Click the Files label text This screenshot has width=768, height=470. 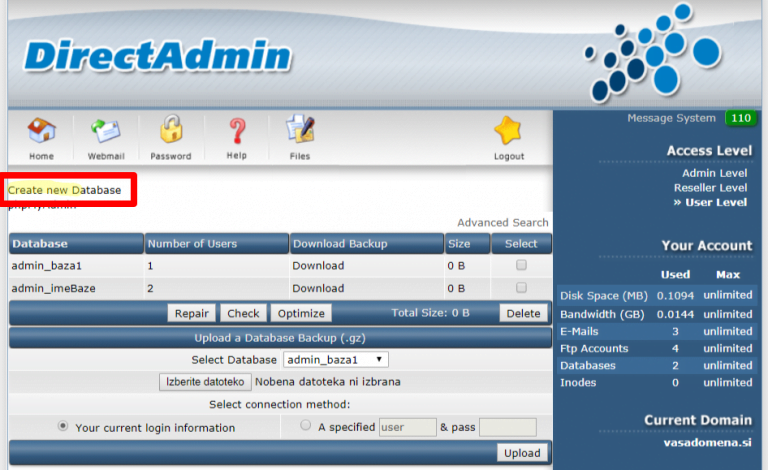(x=300, y=156)
